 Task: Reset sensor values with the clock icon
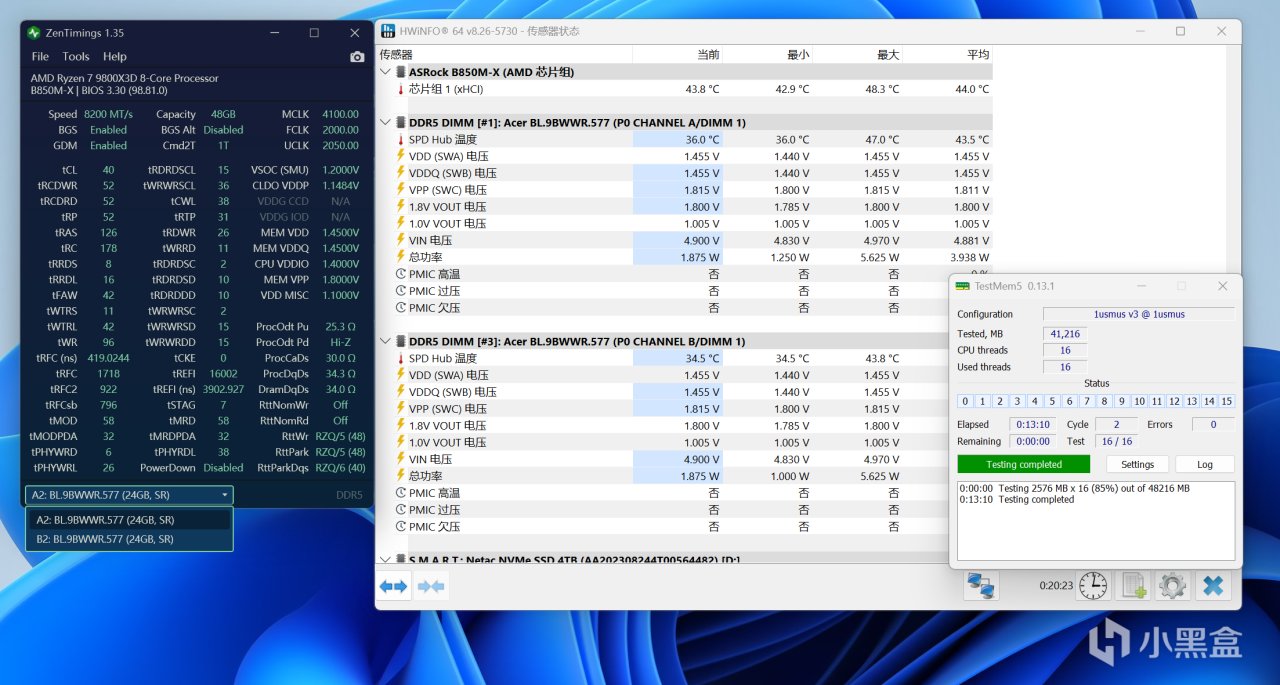point(1093,586)
